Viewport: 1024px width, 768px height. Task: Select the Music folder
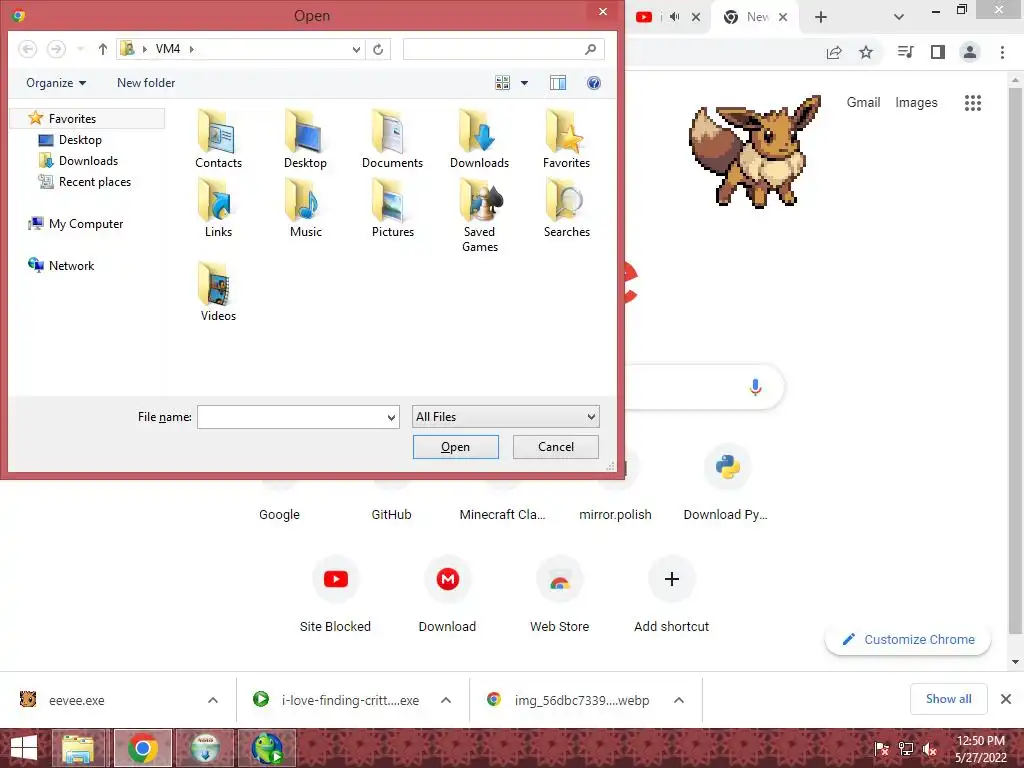pyautogui.click(x=305, y=208)
